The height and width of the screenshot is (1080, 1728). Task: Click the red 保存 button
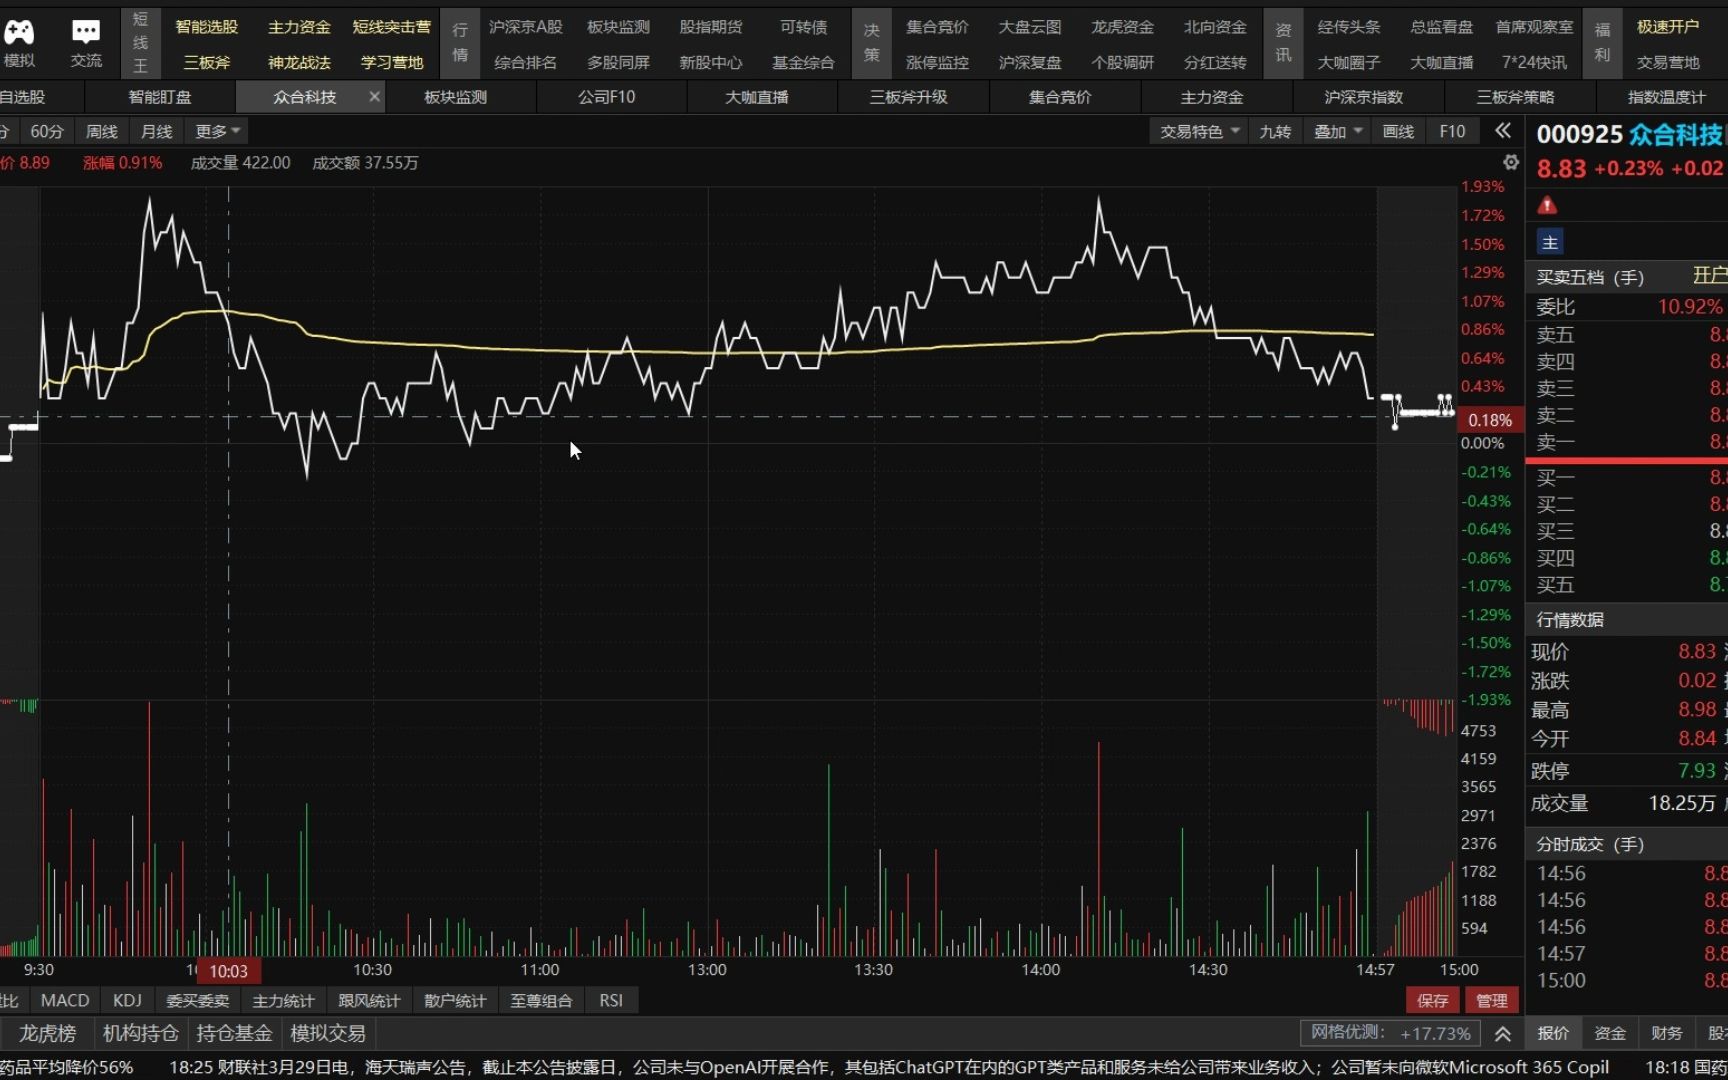tap(1432, 1000)
